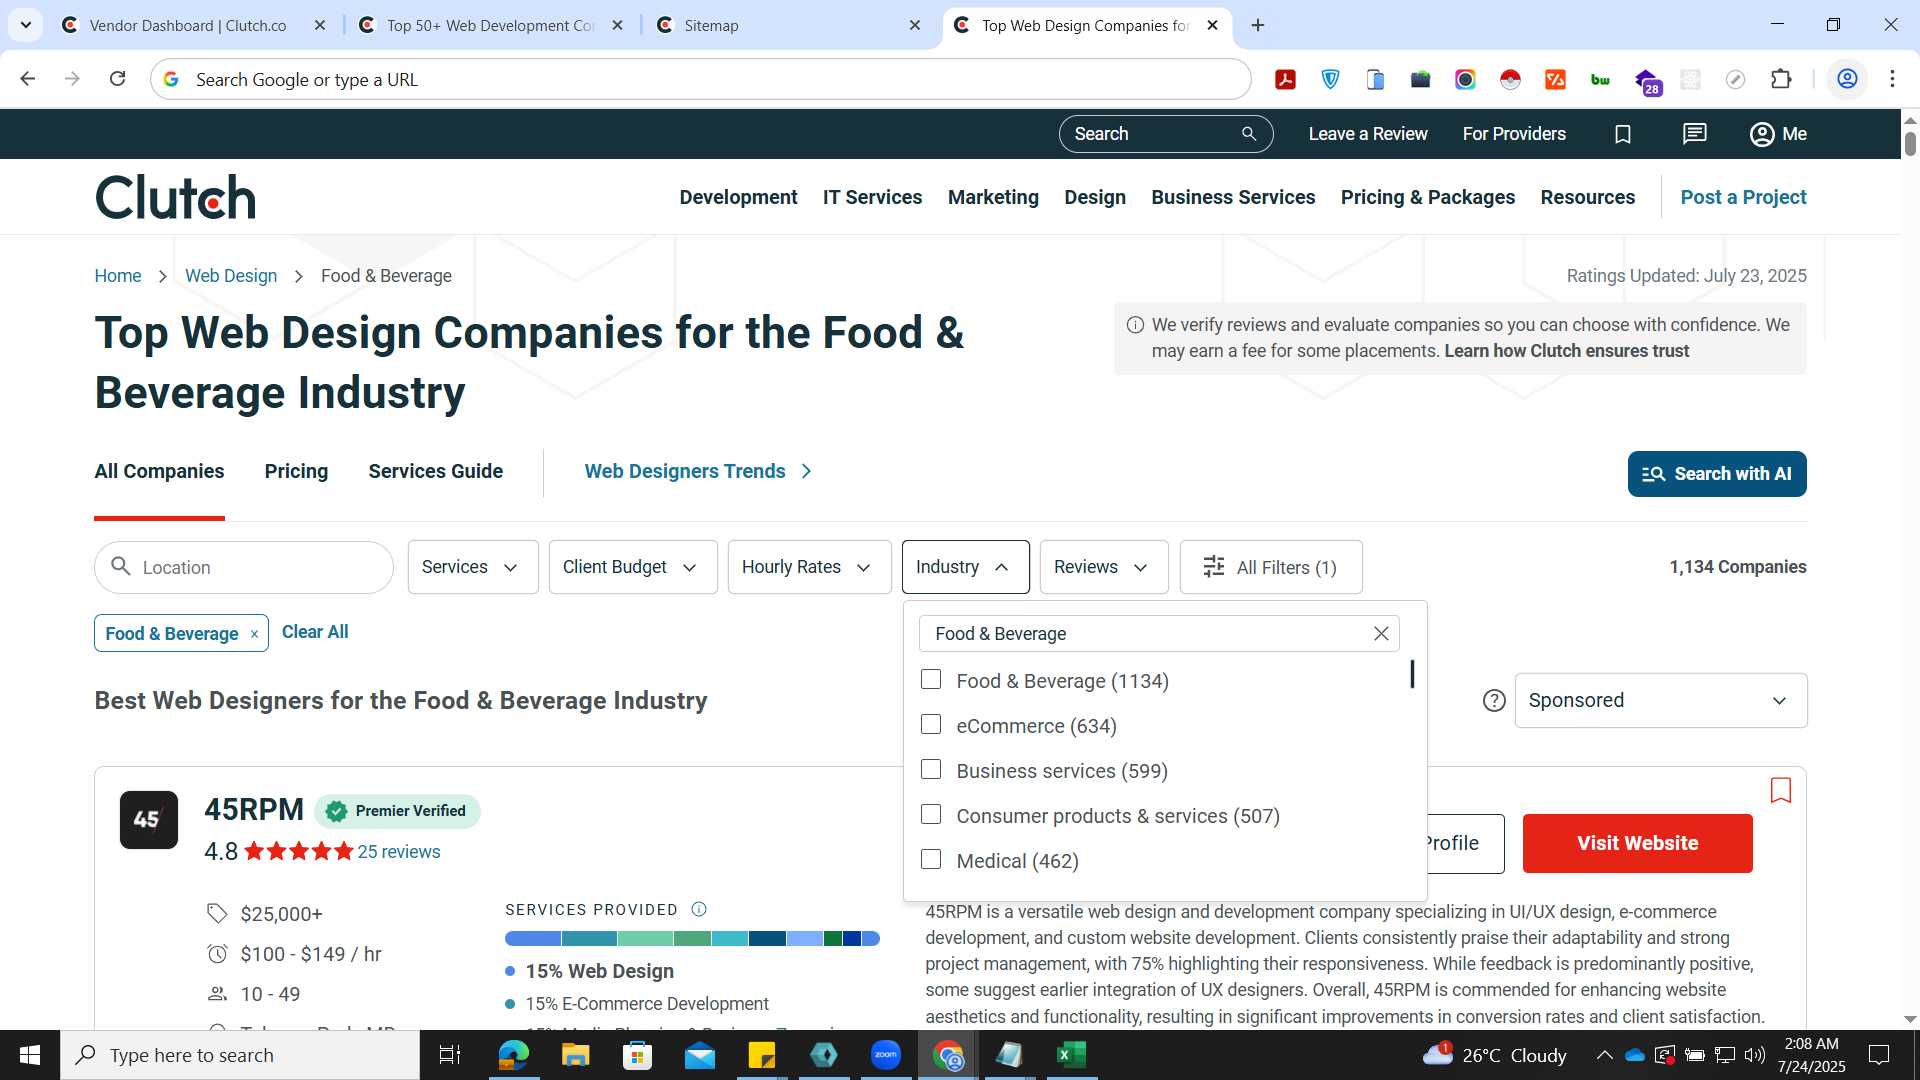Click the help question-mark icon next to Sponsored
Viewport: 1920px width, 1080px height.
(1494, 701)
